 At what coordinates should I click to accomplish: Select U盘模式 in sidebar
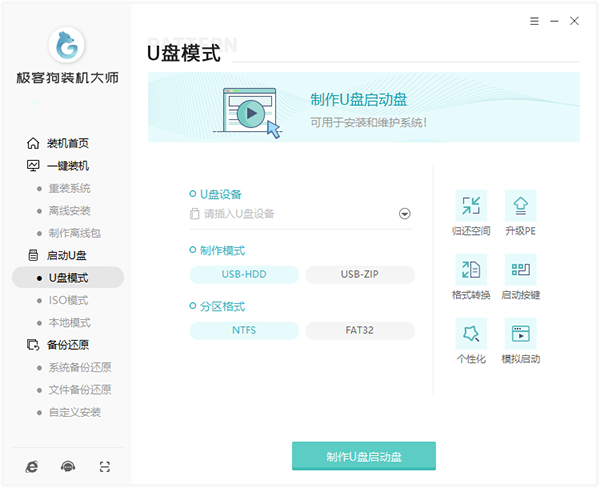(68, 277)
